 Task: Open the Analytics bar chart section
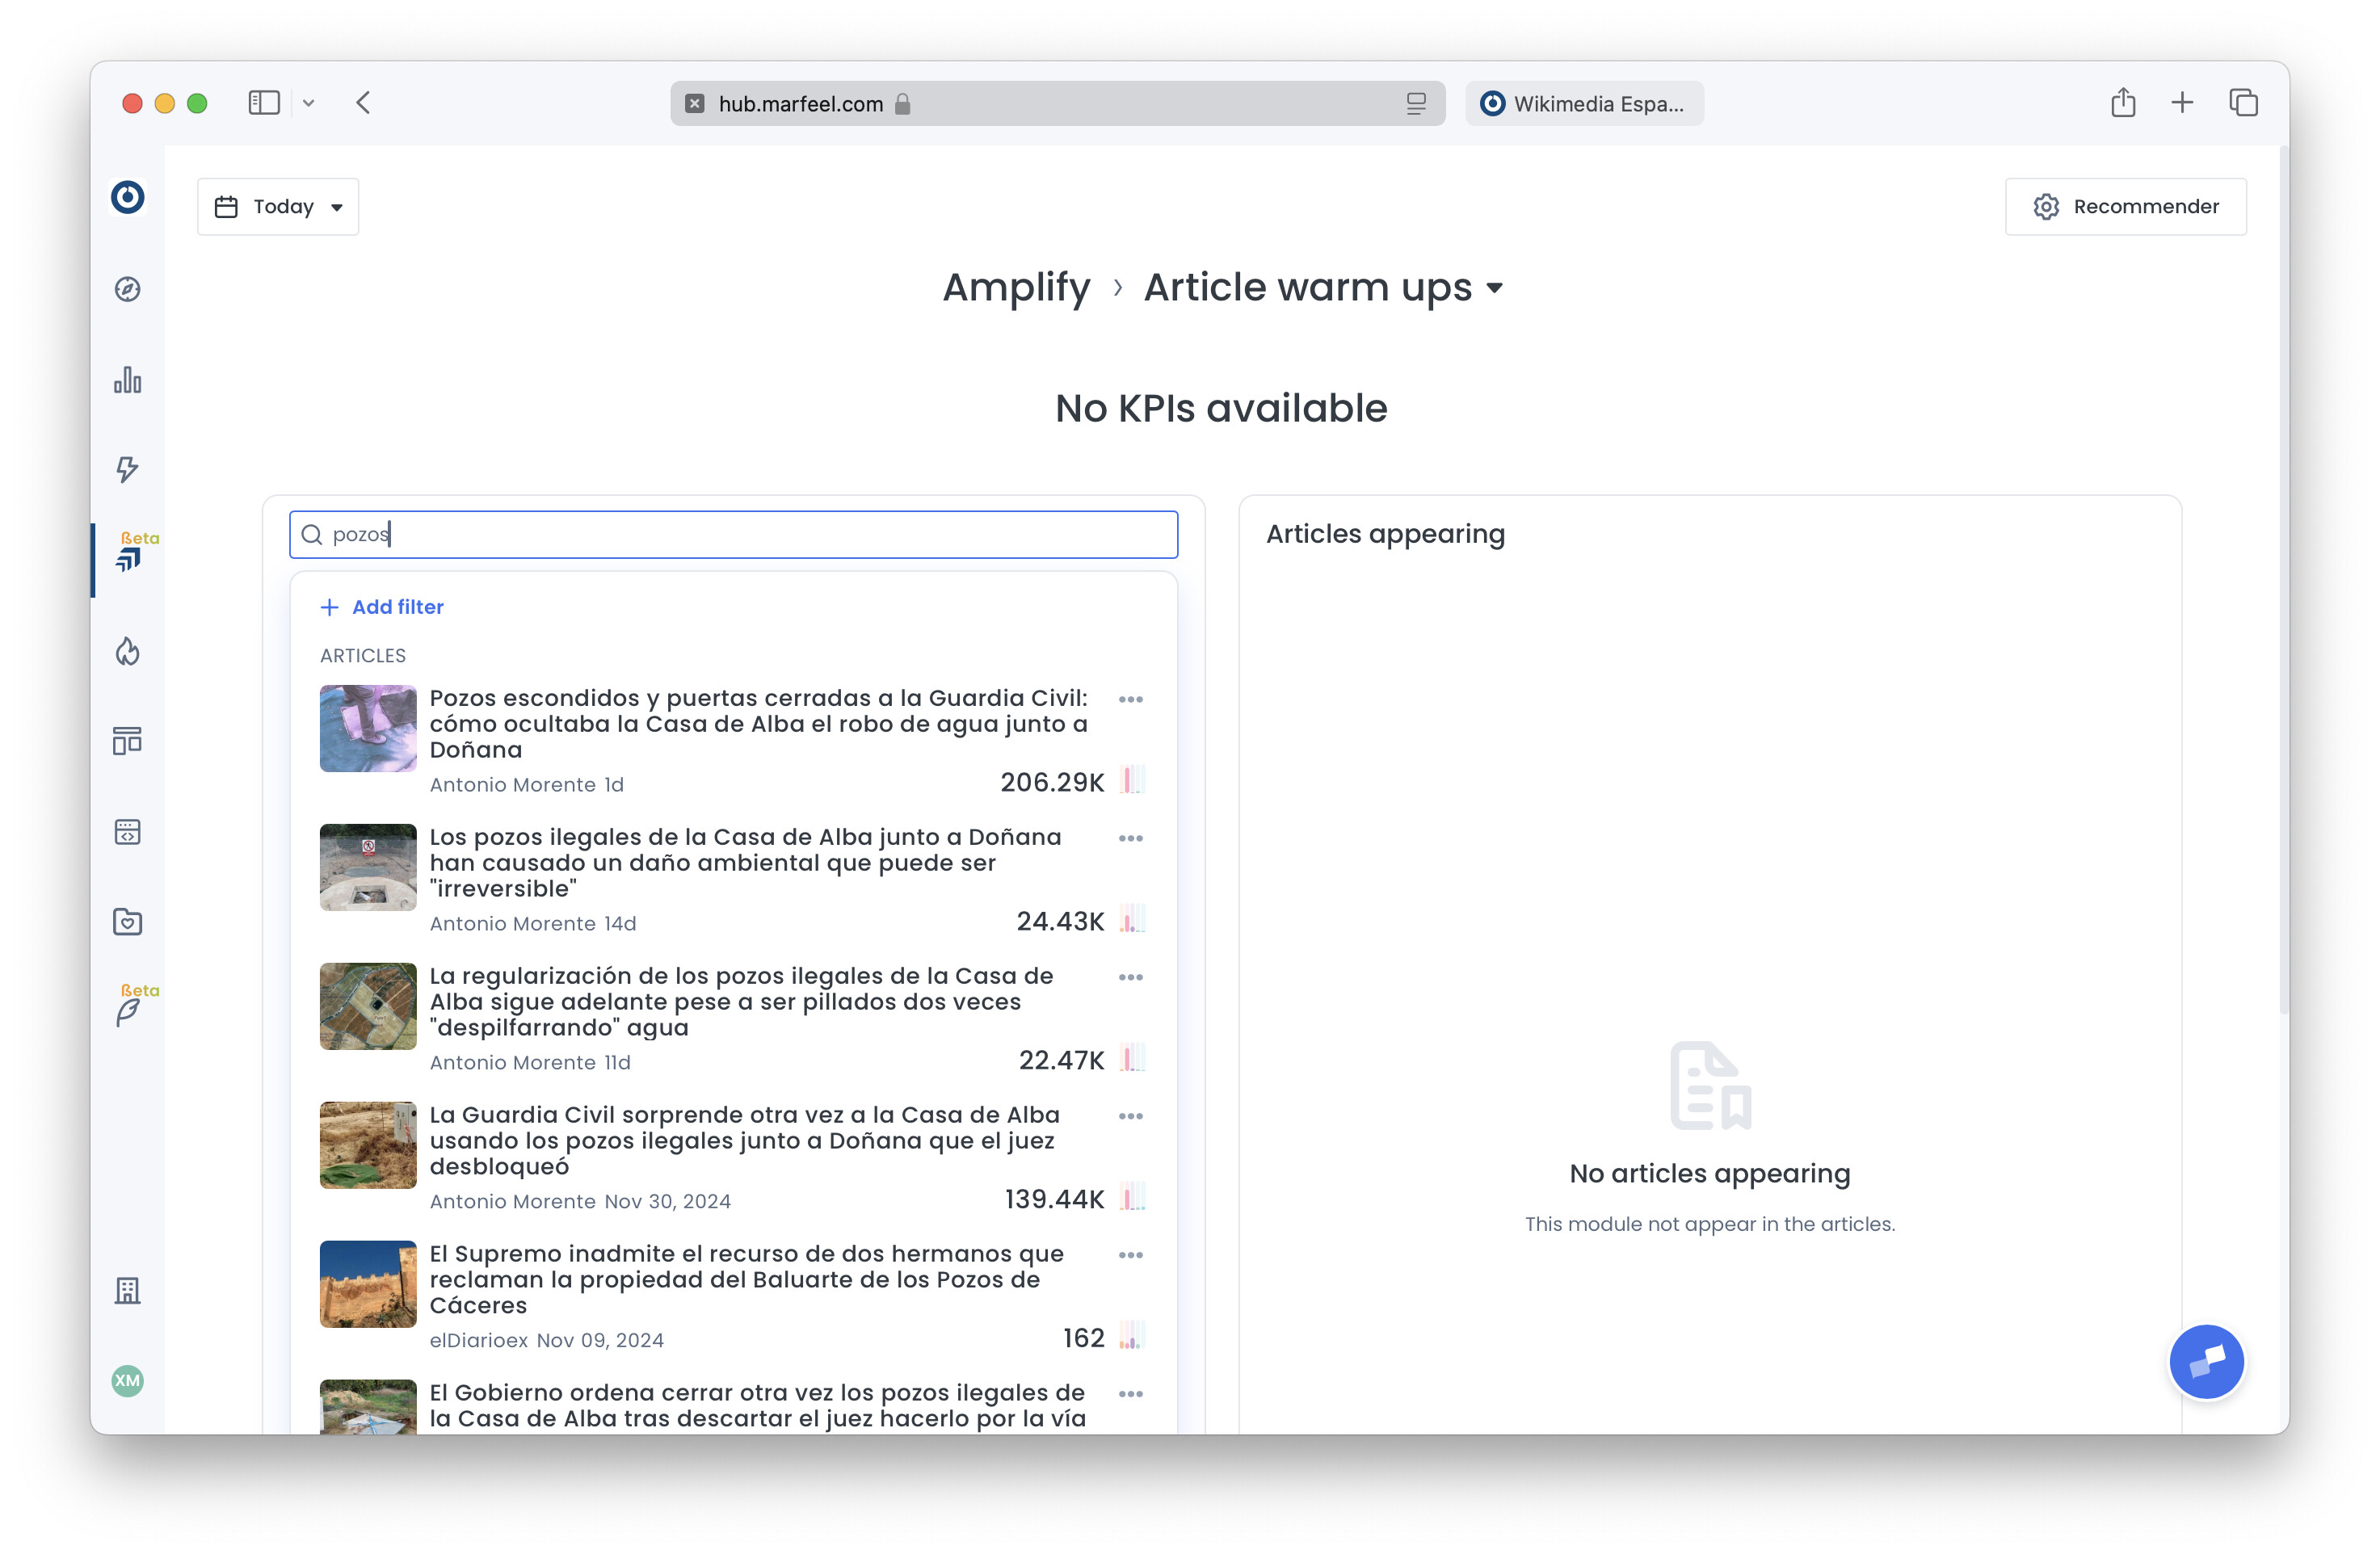pos(127,380)
